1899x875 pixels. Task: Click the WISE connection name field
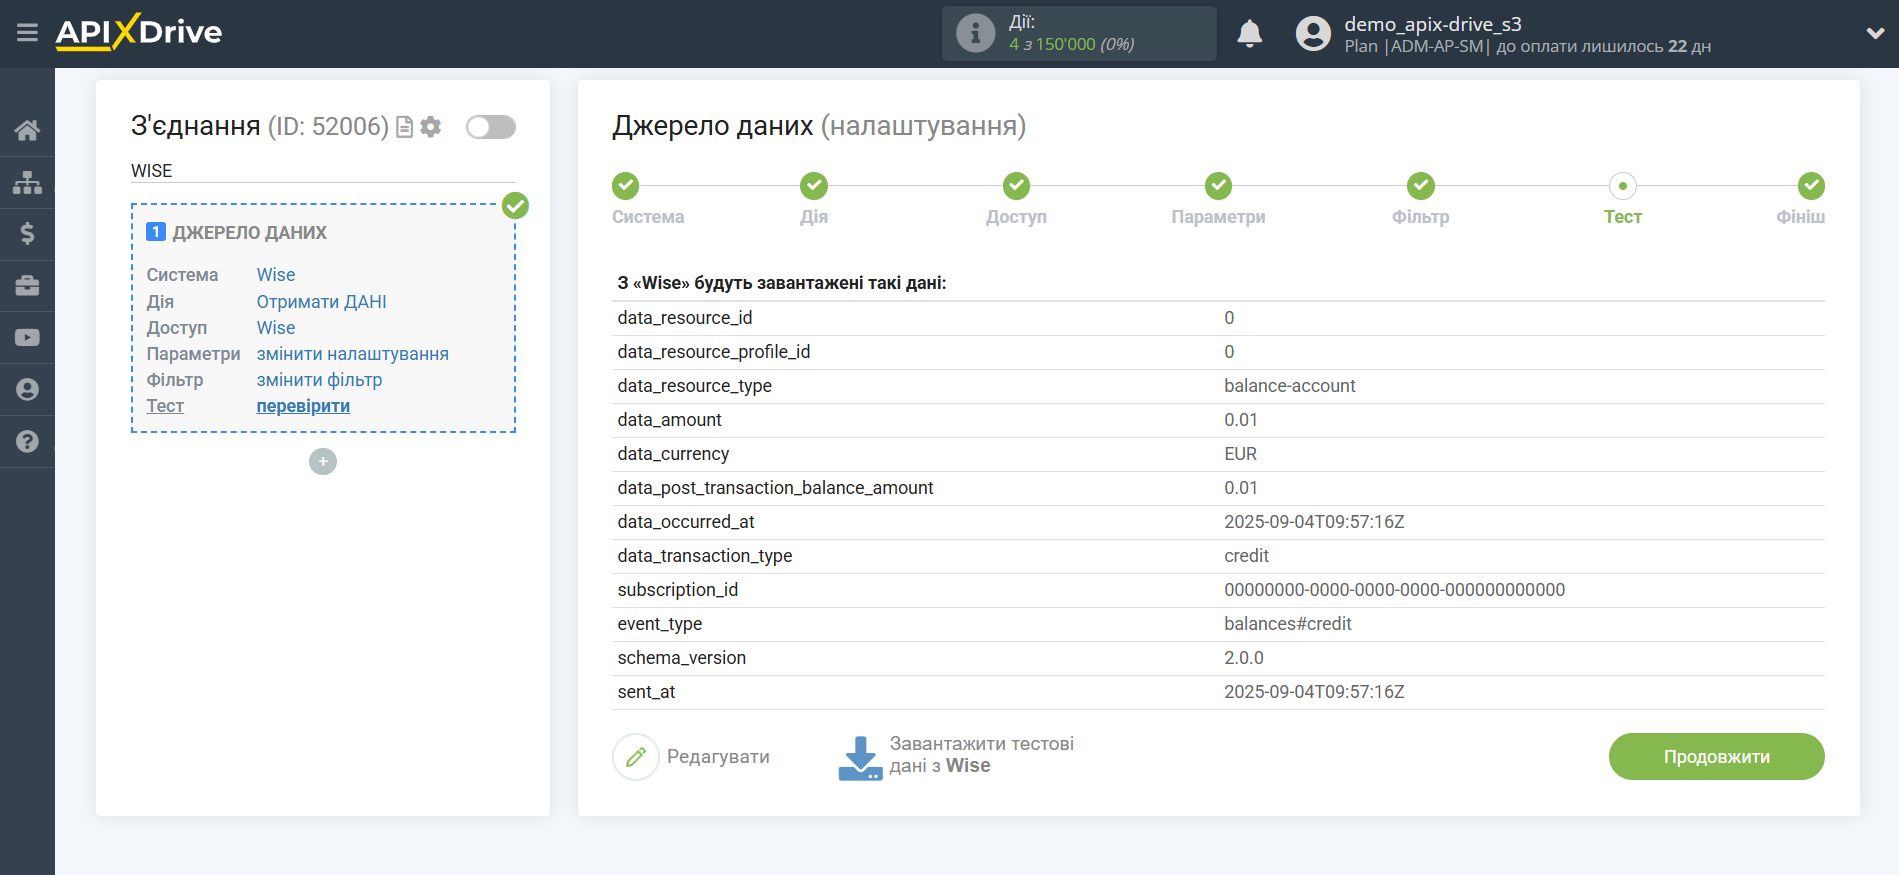pyautogui.click(x=323, y=171)
